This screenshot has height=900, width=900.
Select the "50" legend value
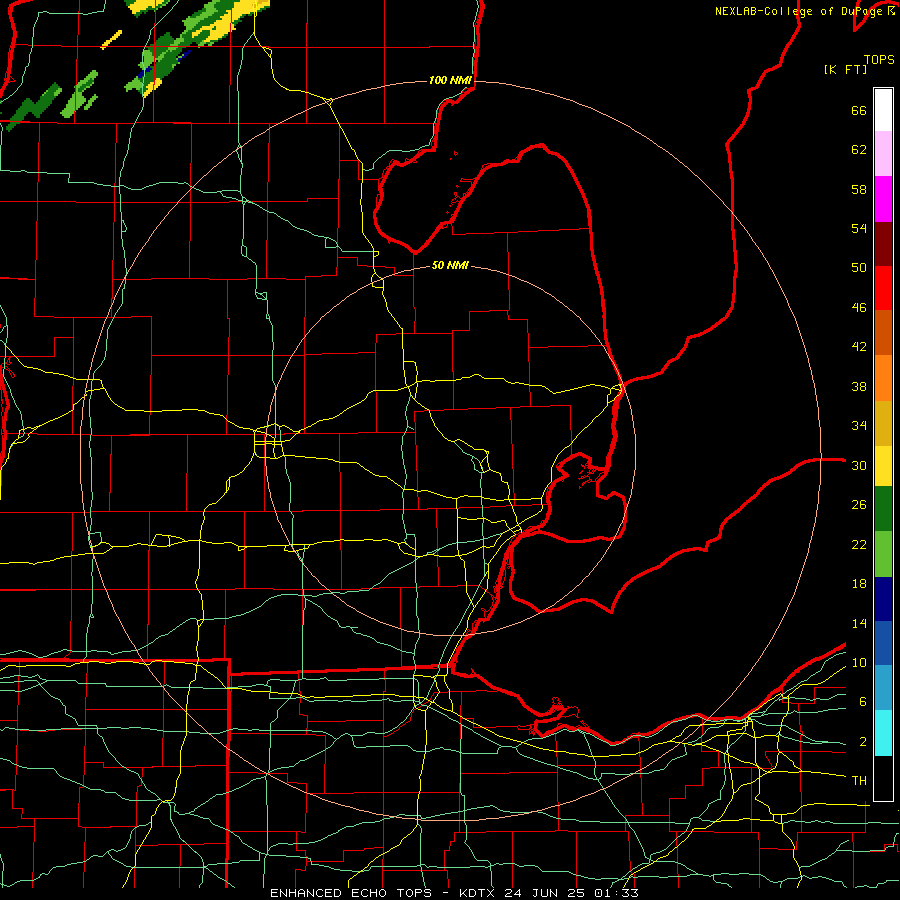coord(859,268)
